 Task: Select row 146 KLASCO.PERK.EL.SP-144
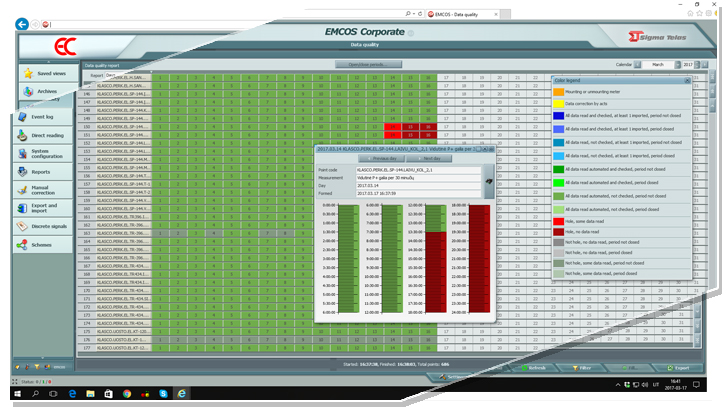[x=123, y=94]
